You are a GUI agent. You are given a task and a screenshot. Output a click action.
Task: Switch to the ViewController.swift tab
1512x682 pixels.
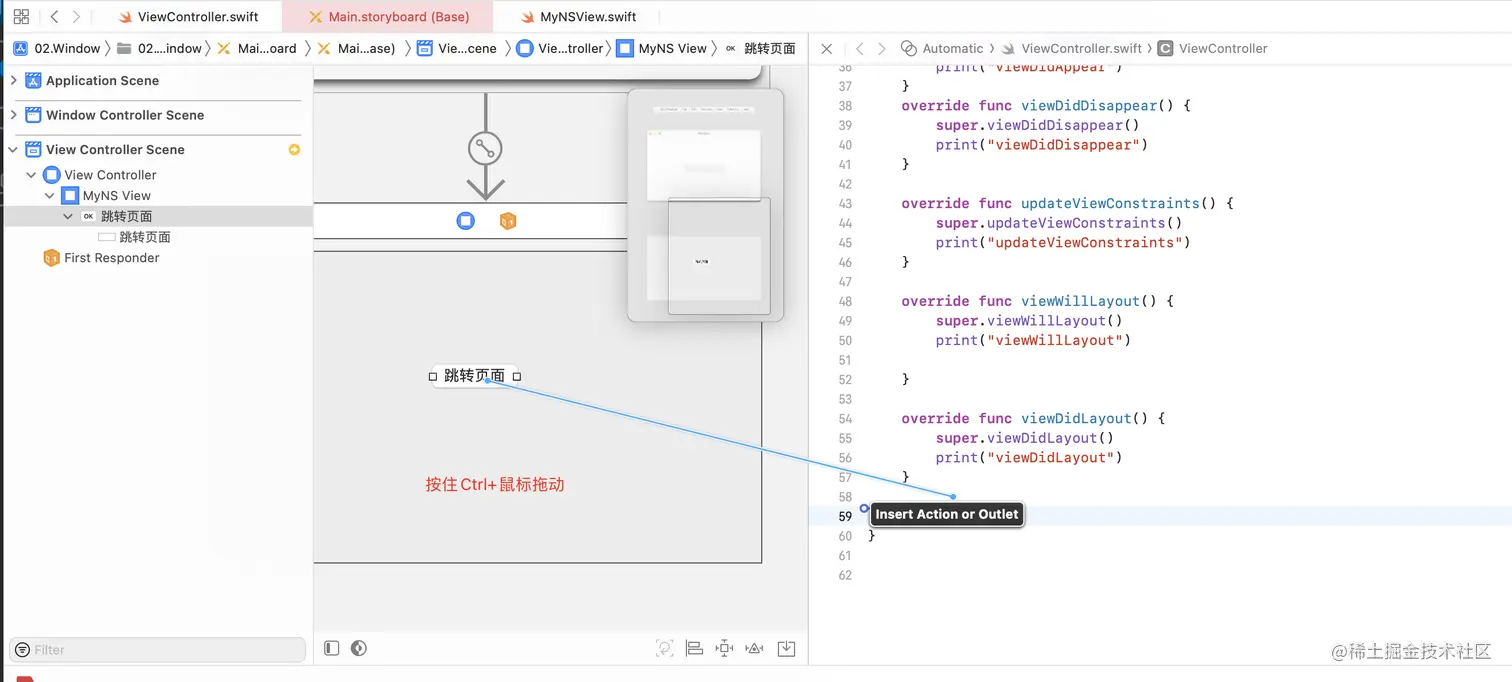[188, 17]
